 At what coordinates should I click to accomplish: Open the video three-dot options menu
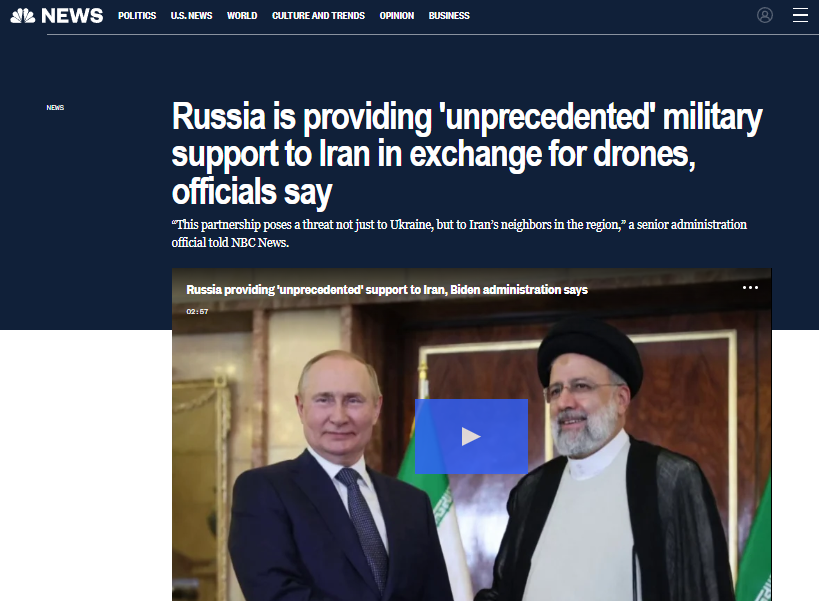tap(750, 288)
